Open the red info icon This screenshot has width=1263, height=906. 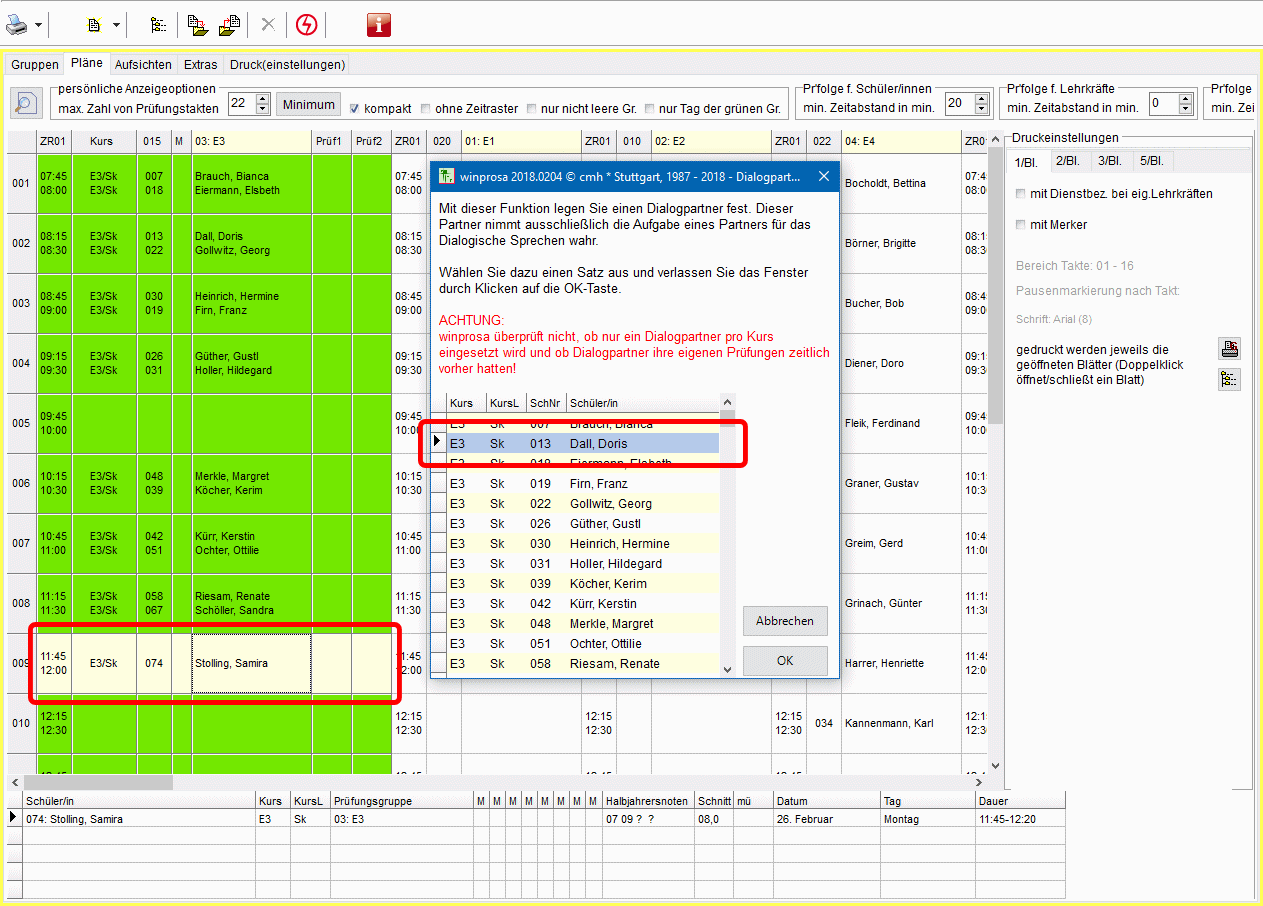click(x=378, y=25)
